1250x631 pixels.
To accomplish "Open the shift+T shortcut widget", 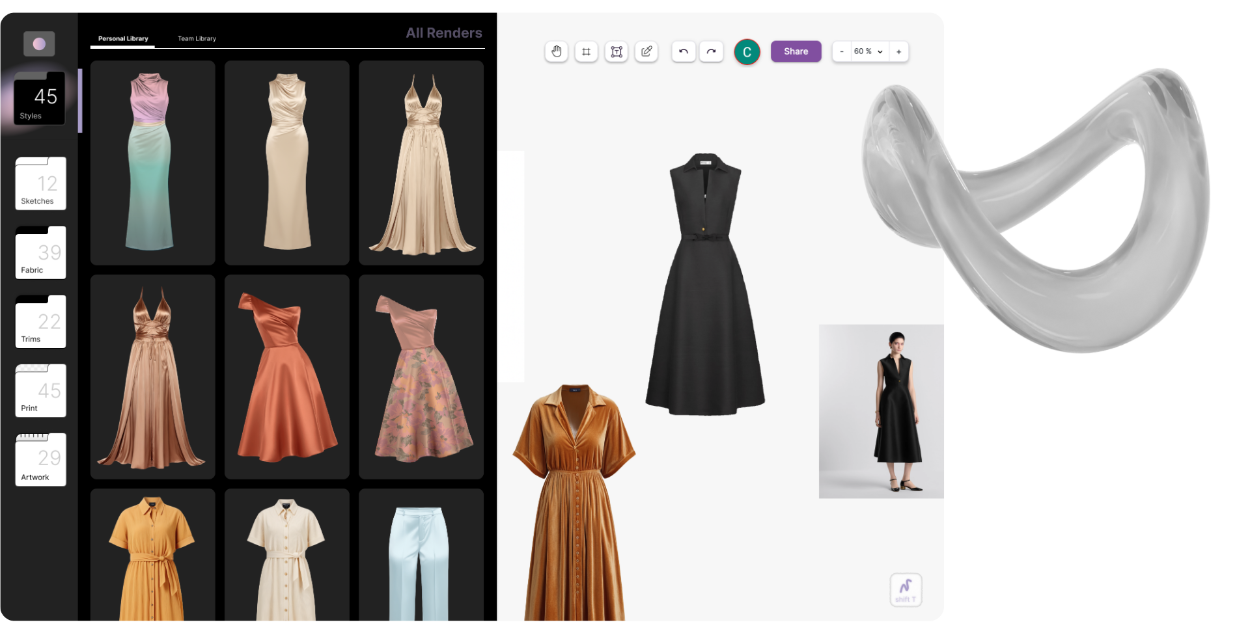I will pyautogui.click(x=906, y=589).
